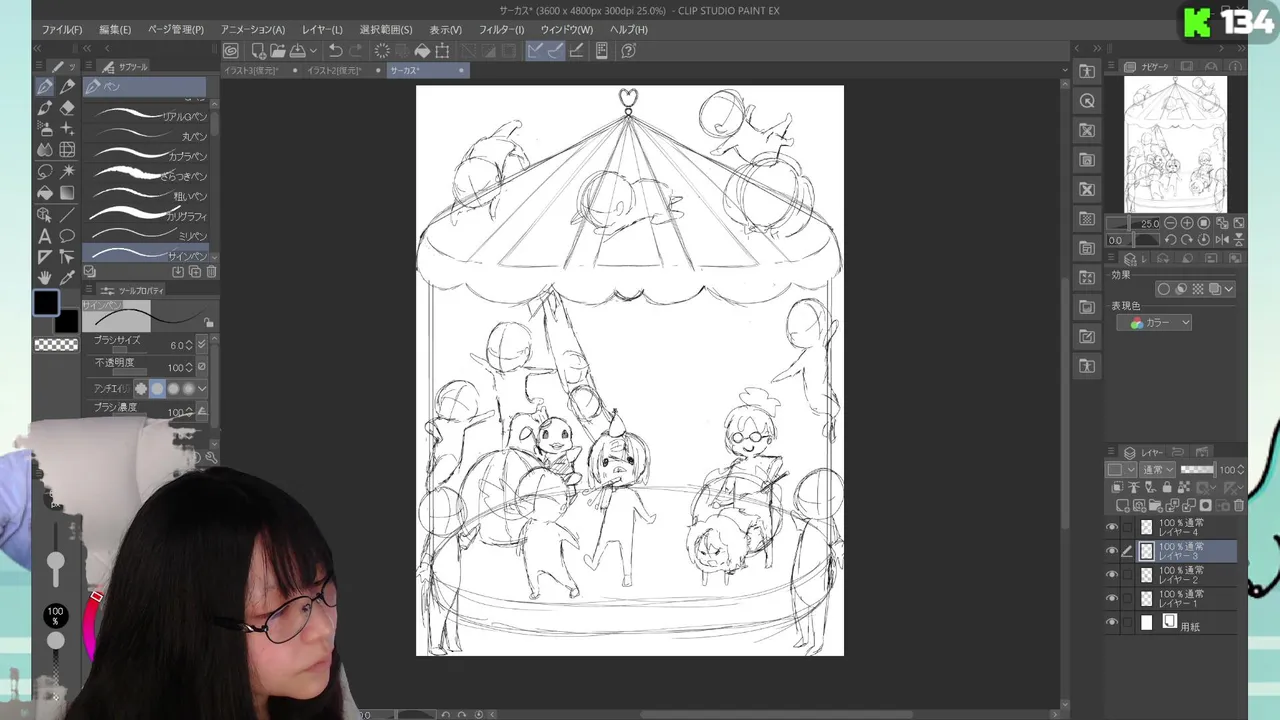Open the レイヤー(L) menu
This screenshot has height=720, width=1280.
(322, 30)
